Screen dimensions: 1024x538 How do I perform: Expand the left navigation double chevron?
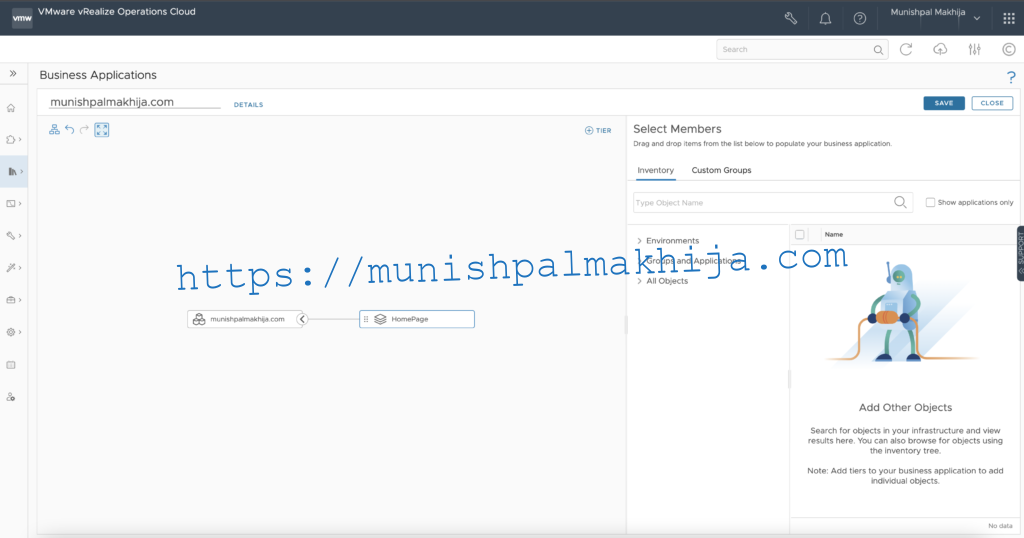pos(13,74)
